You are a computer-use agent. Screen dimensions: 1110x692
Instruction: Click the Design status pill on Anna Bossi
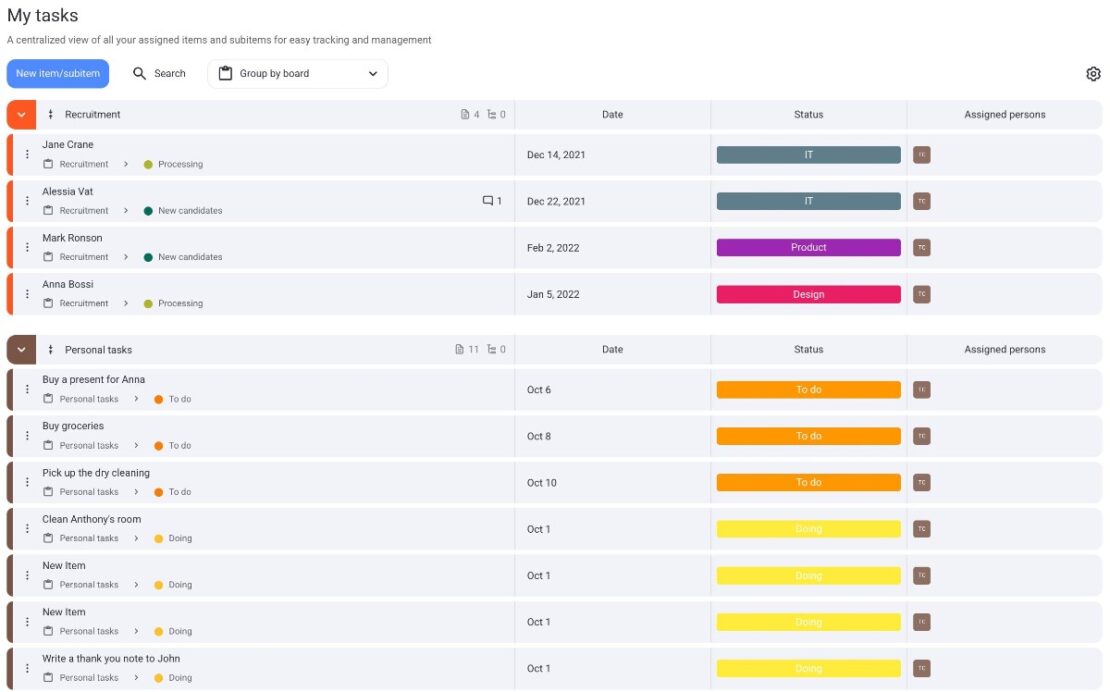tap(808, 294)
